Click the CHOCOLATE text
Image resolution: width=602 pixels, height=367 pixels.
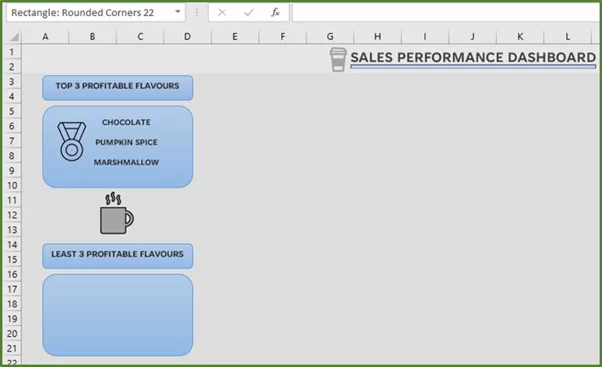[126, 122]
